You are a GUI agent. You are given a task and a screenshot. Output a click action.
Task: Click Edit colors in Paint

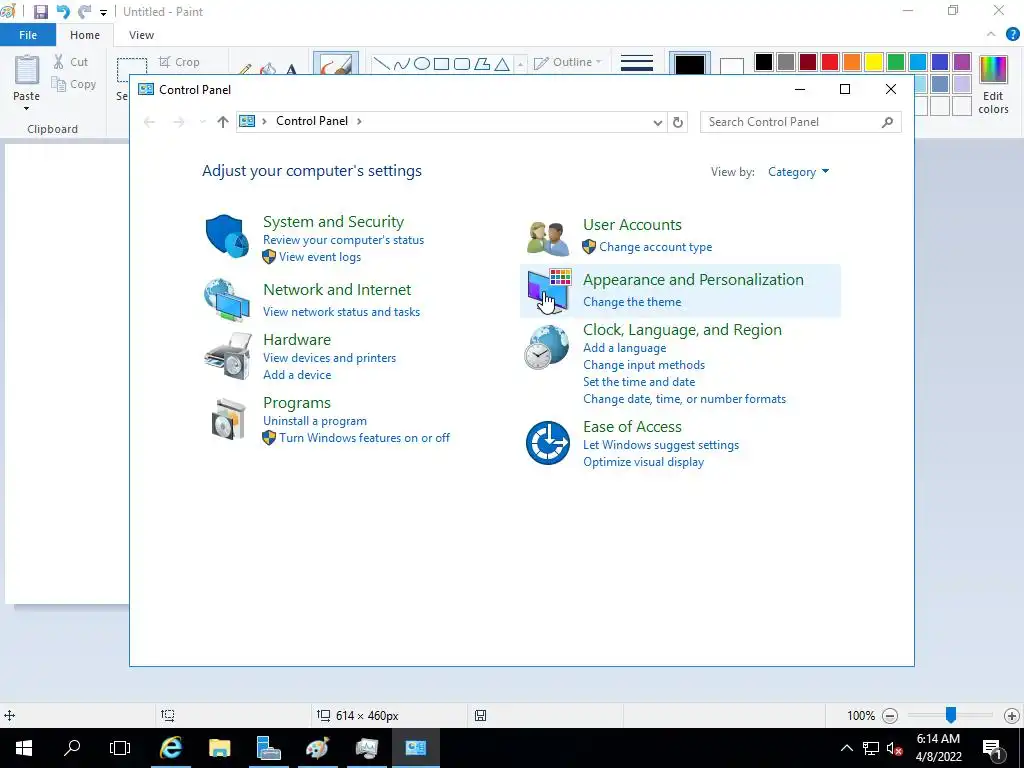point(993,86)
